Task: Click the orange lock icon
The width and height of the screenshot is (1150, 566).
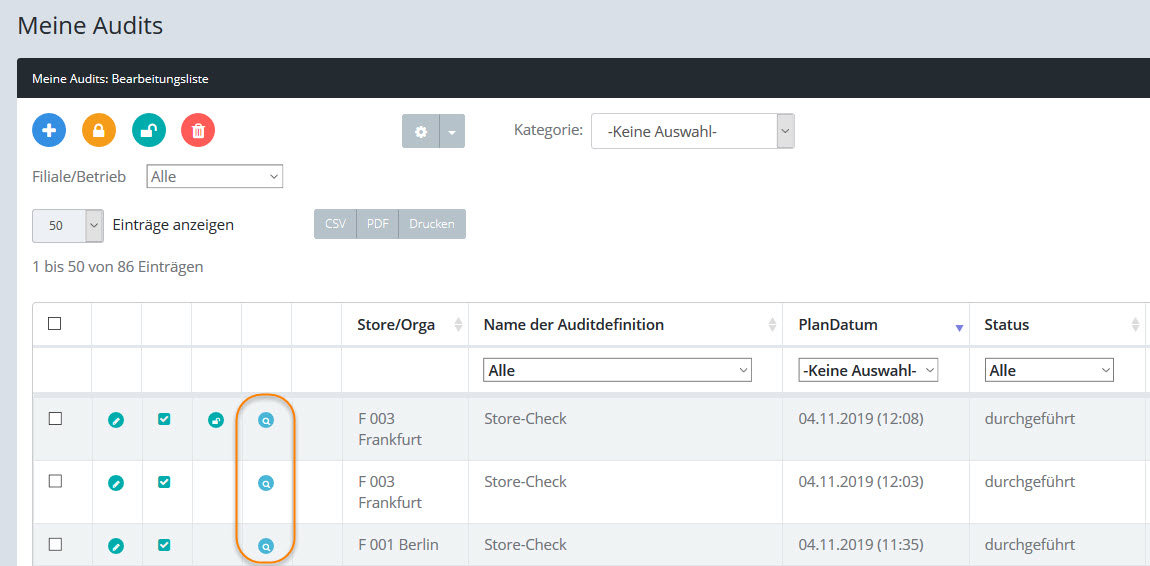Action: [x=99, y=131]
